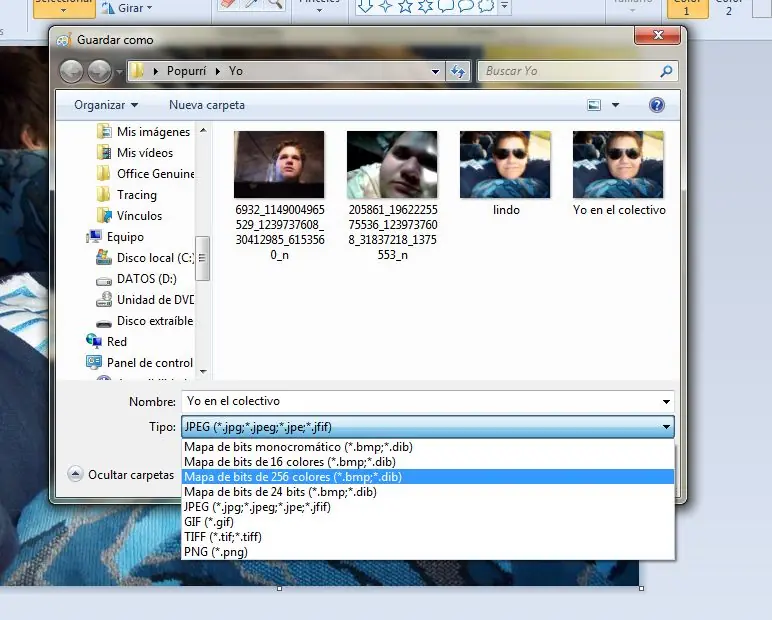772x620 pixels.
Task: Choose Mapa de bits monocromático option
Action: [x=428, y=447]
